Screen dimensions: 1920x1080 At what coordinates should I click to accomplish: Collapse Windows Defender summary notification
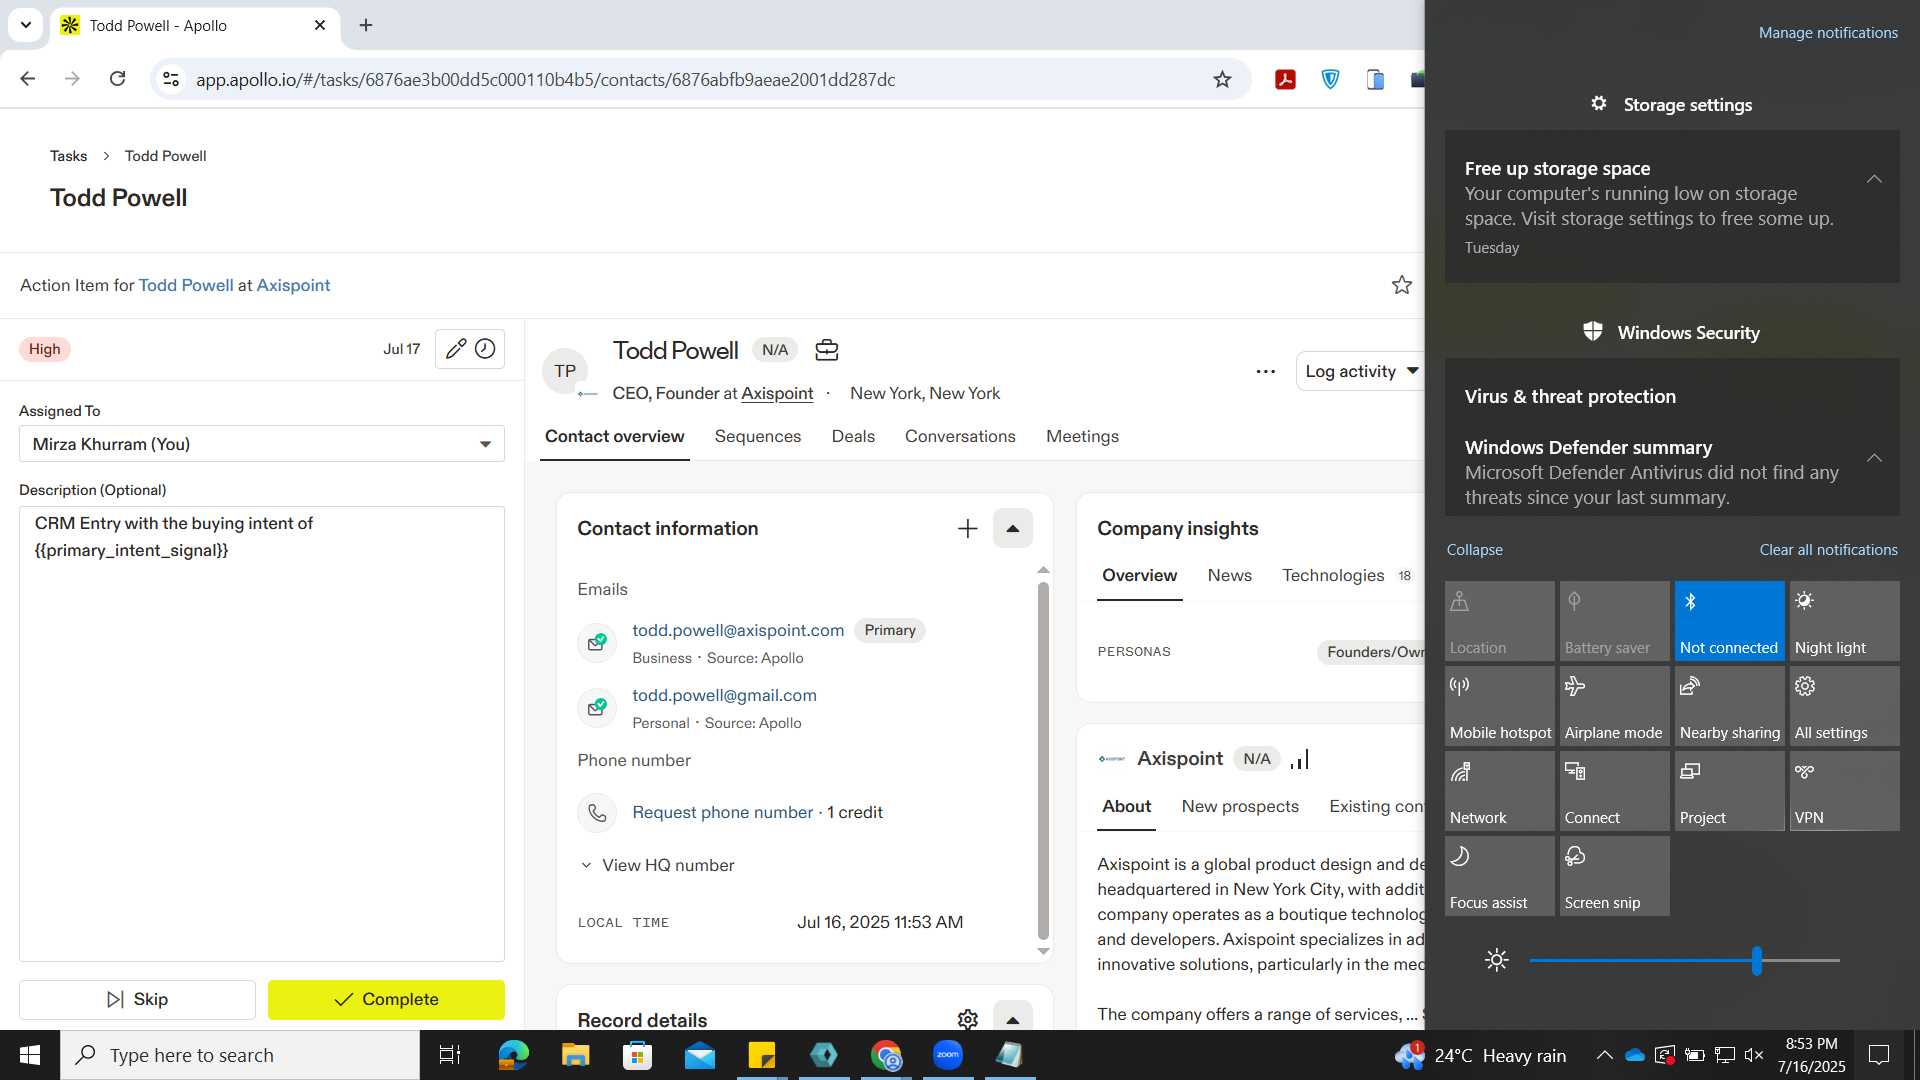tap(1874, 458)
